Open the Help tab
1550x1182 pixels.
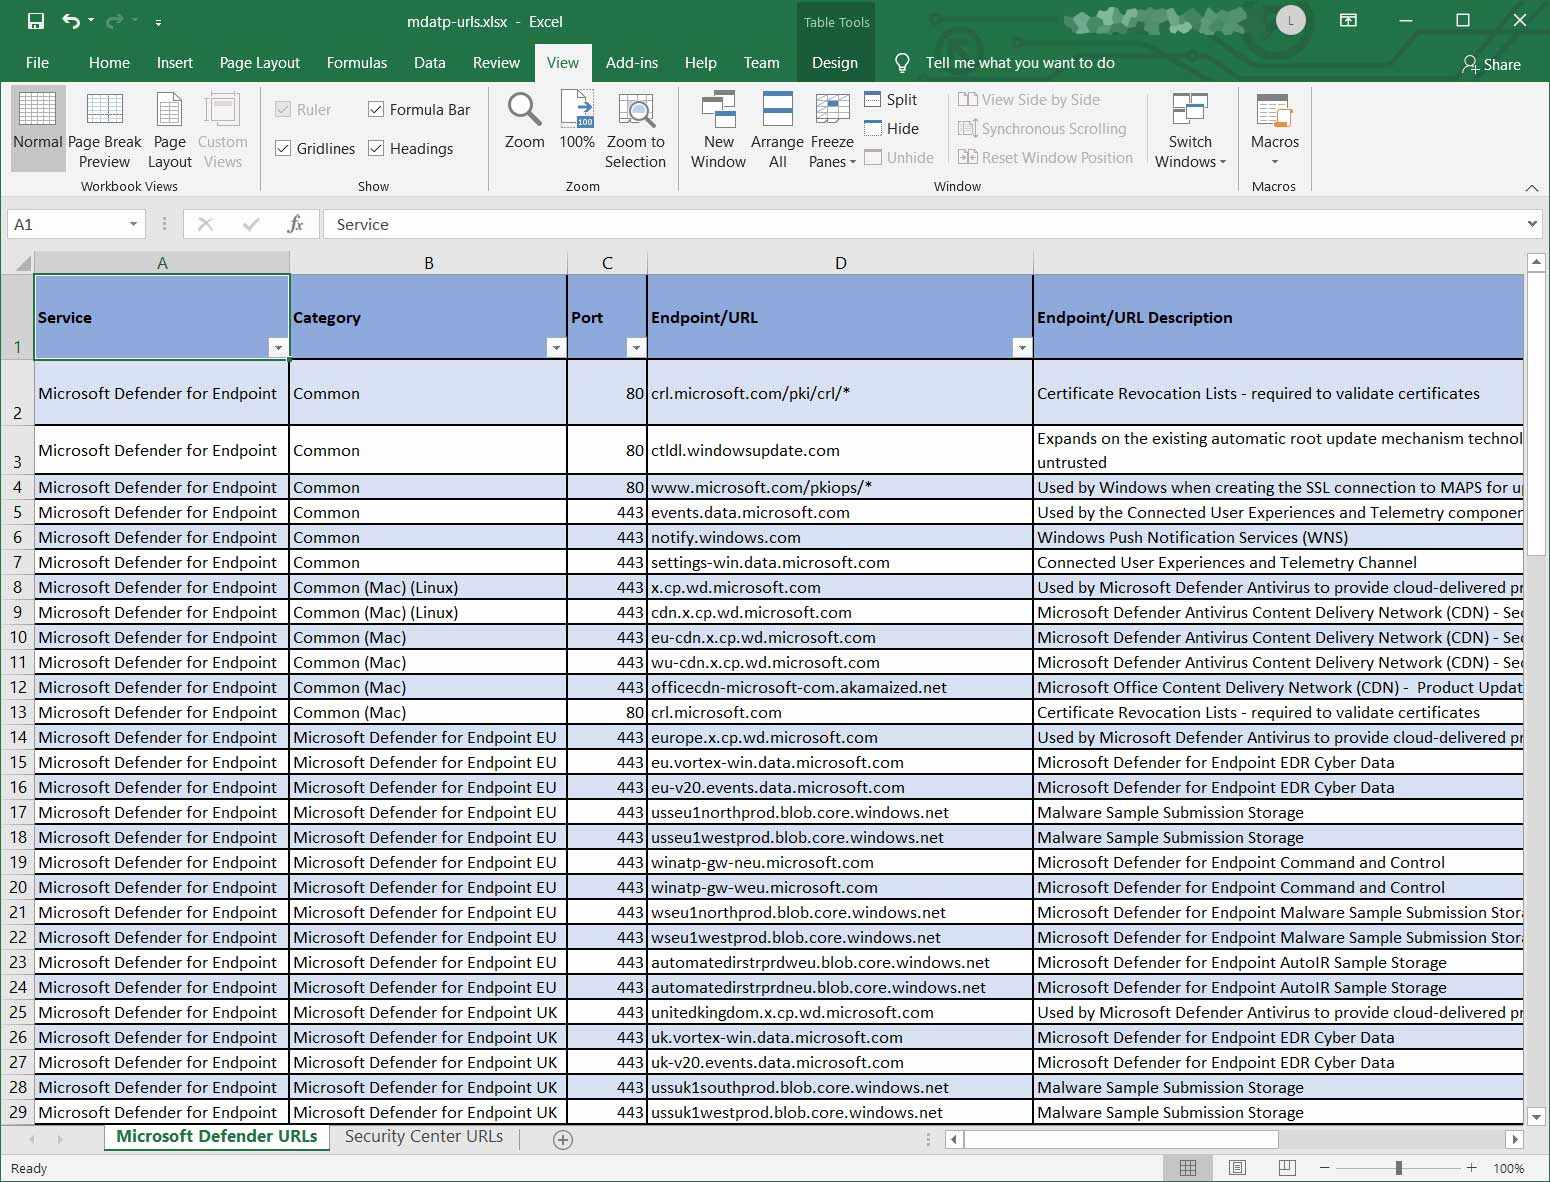pyautogui.click(x=701, y=63)
